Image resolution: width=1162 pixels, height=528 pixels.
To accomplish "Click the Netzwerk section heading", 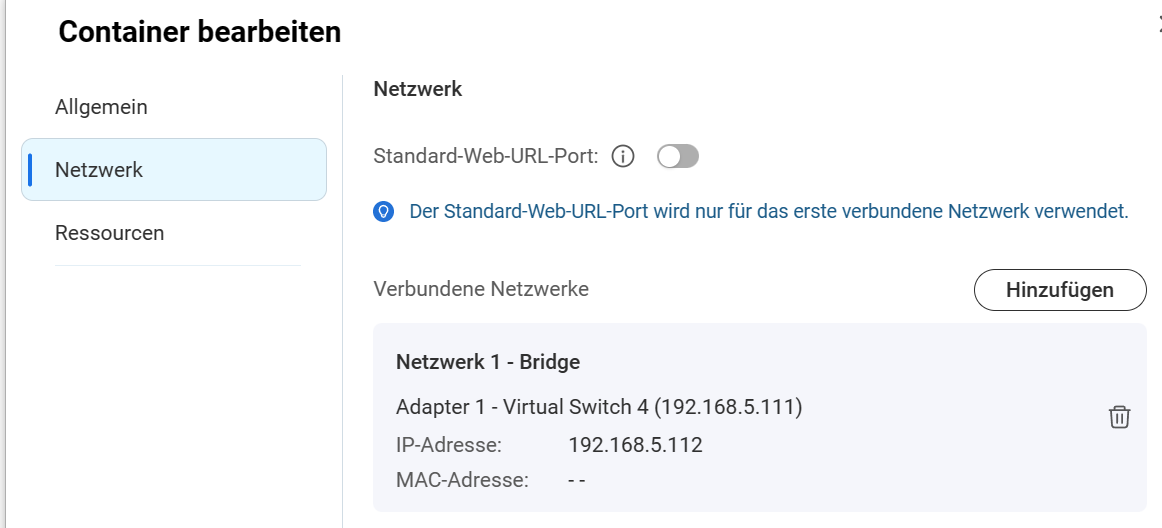I will point(418,89).
